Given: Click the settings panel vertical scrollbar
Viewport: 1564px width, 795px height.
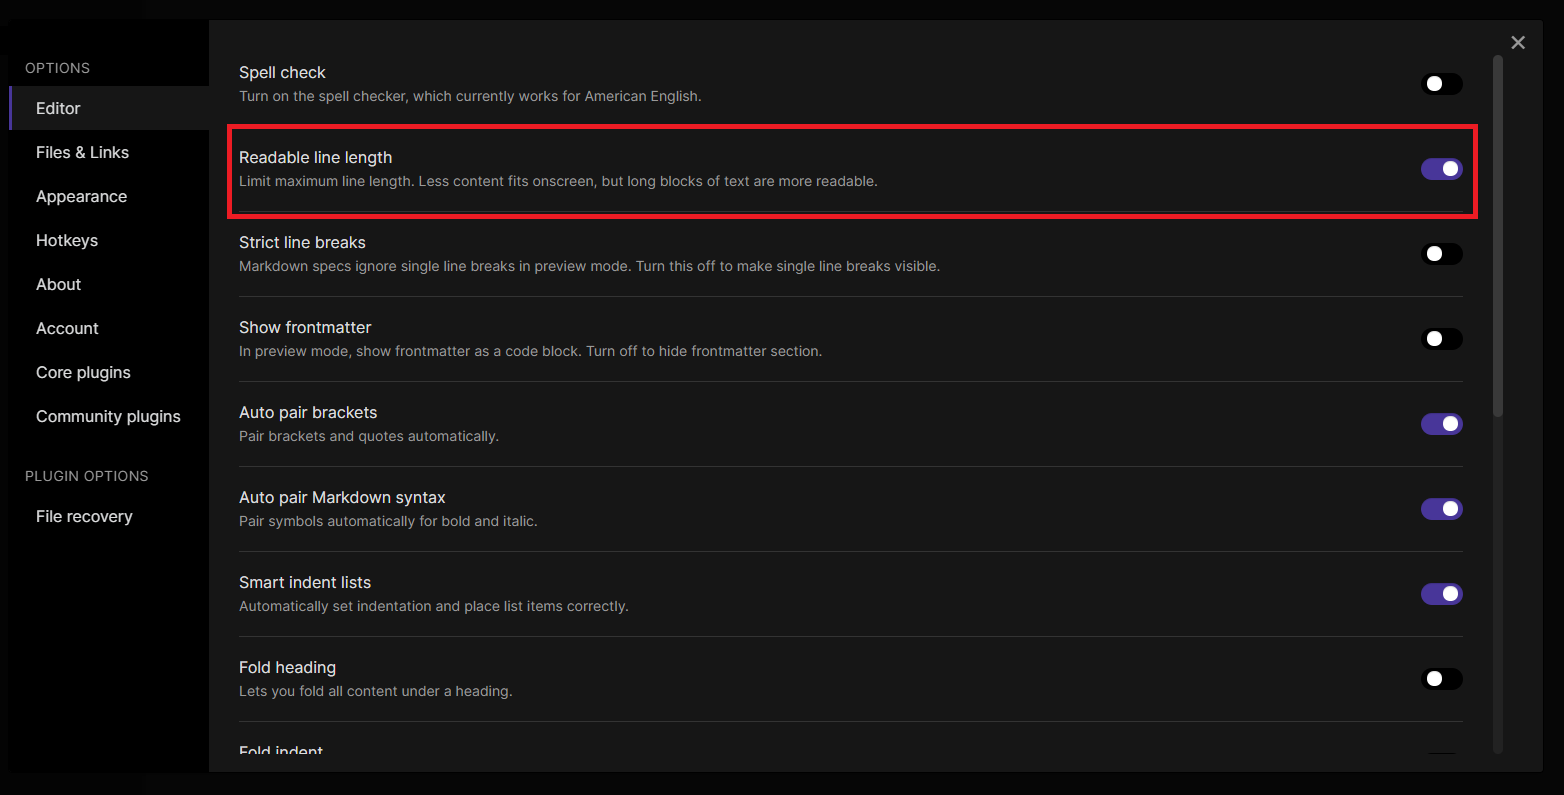Looking at the screenshot, I should pyautogui.click(x=1497, y=236).
